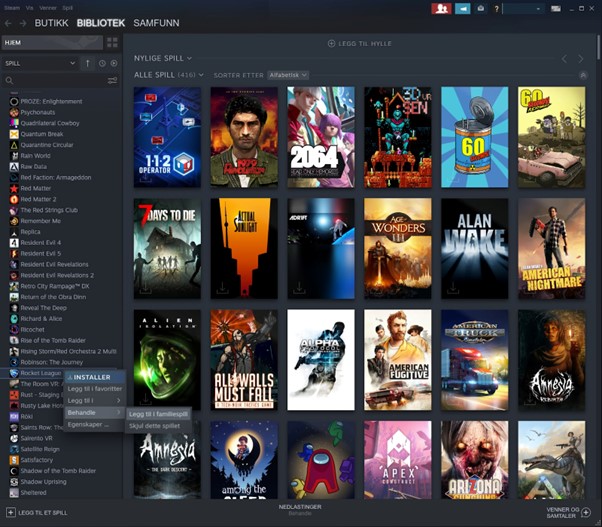This screenshot has width=602, height=527.
Task: Open the Venner menu in the menu bar
Action: click(48, 8)
